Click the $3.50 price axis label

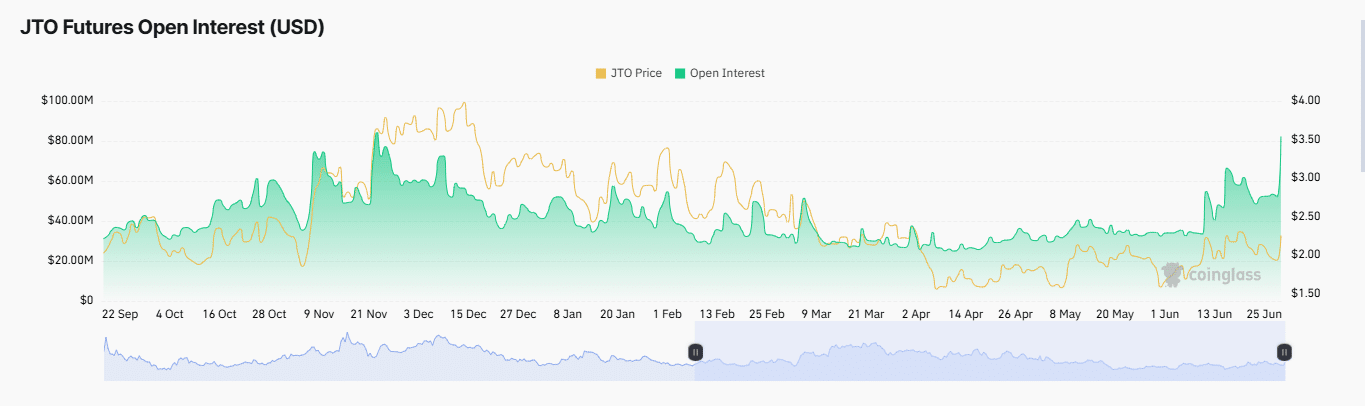(x=1307, y=139)
